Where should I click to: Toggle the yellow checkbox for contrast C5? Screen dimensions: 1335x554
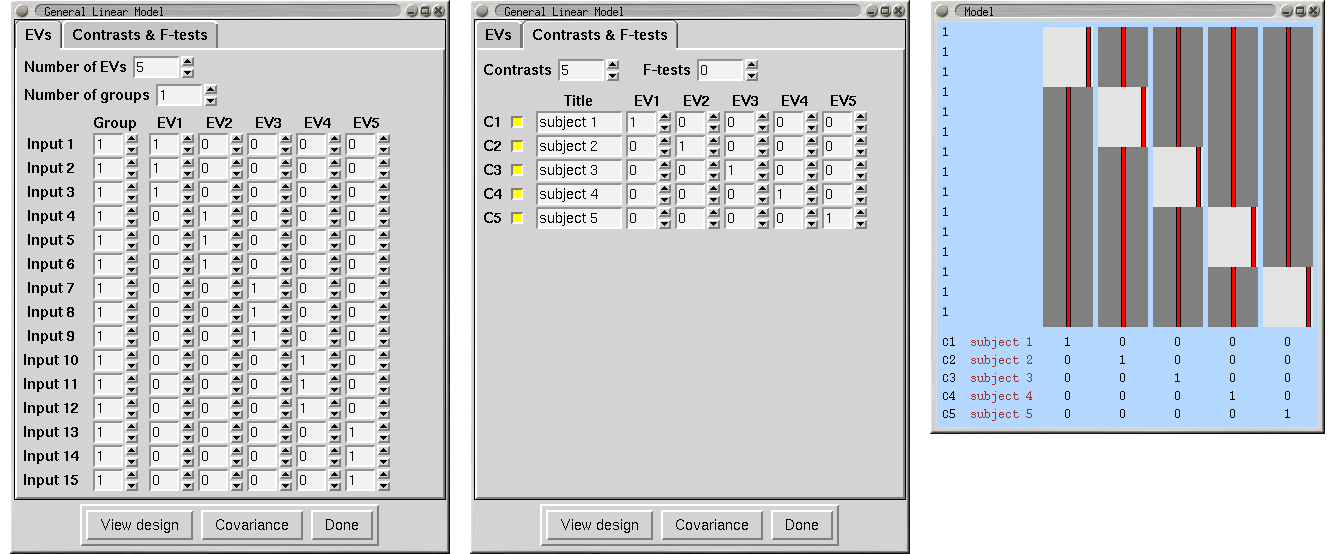(x=517, y=218)
